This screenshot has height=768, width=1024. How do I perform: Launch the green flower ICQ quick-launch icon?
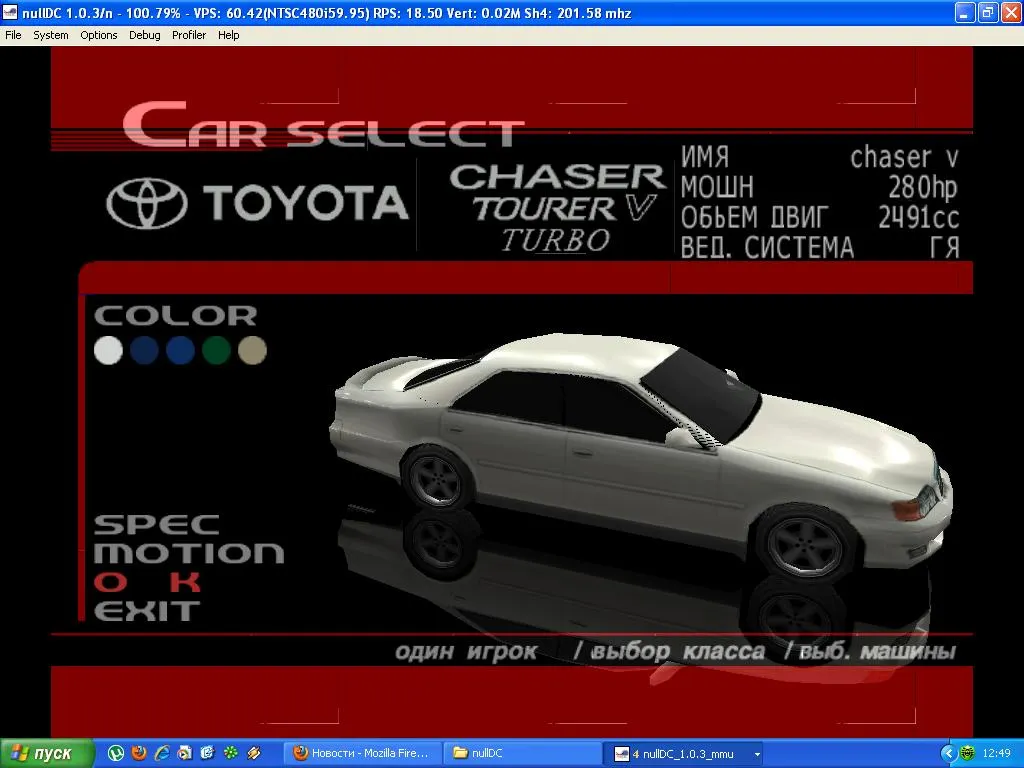(x=231, y=753)
